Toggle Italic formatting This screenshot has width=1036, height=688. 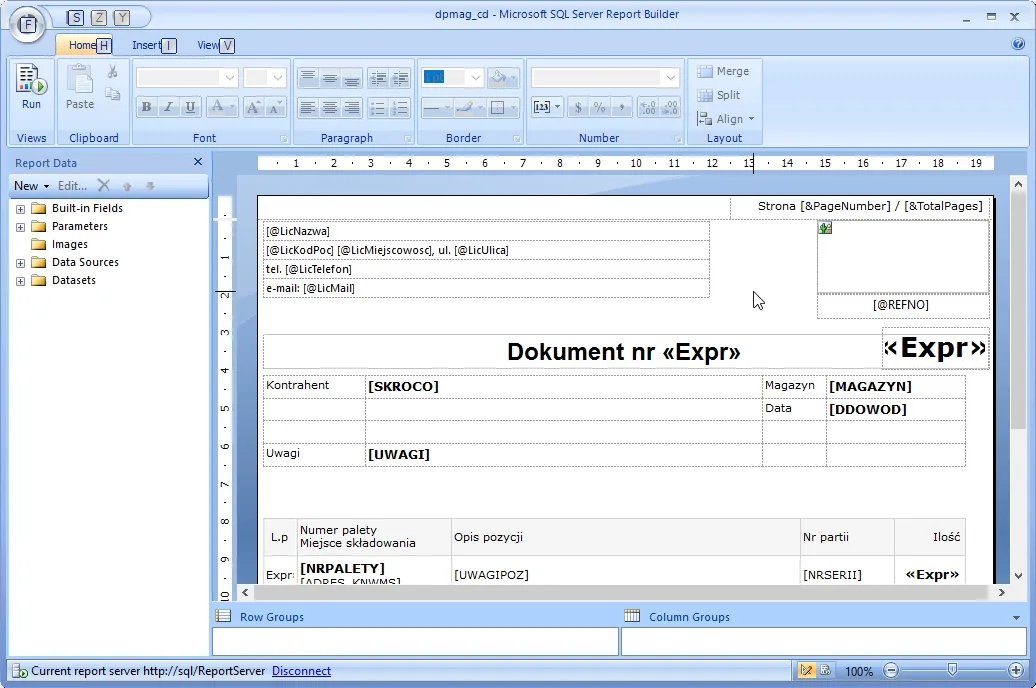tap(168, 107)
